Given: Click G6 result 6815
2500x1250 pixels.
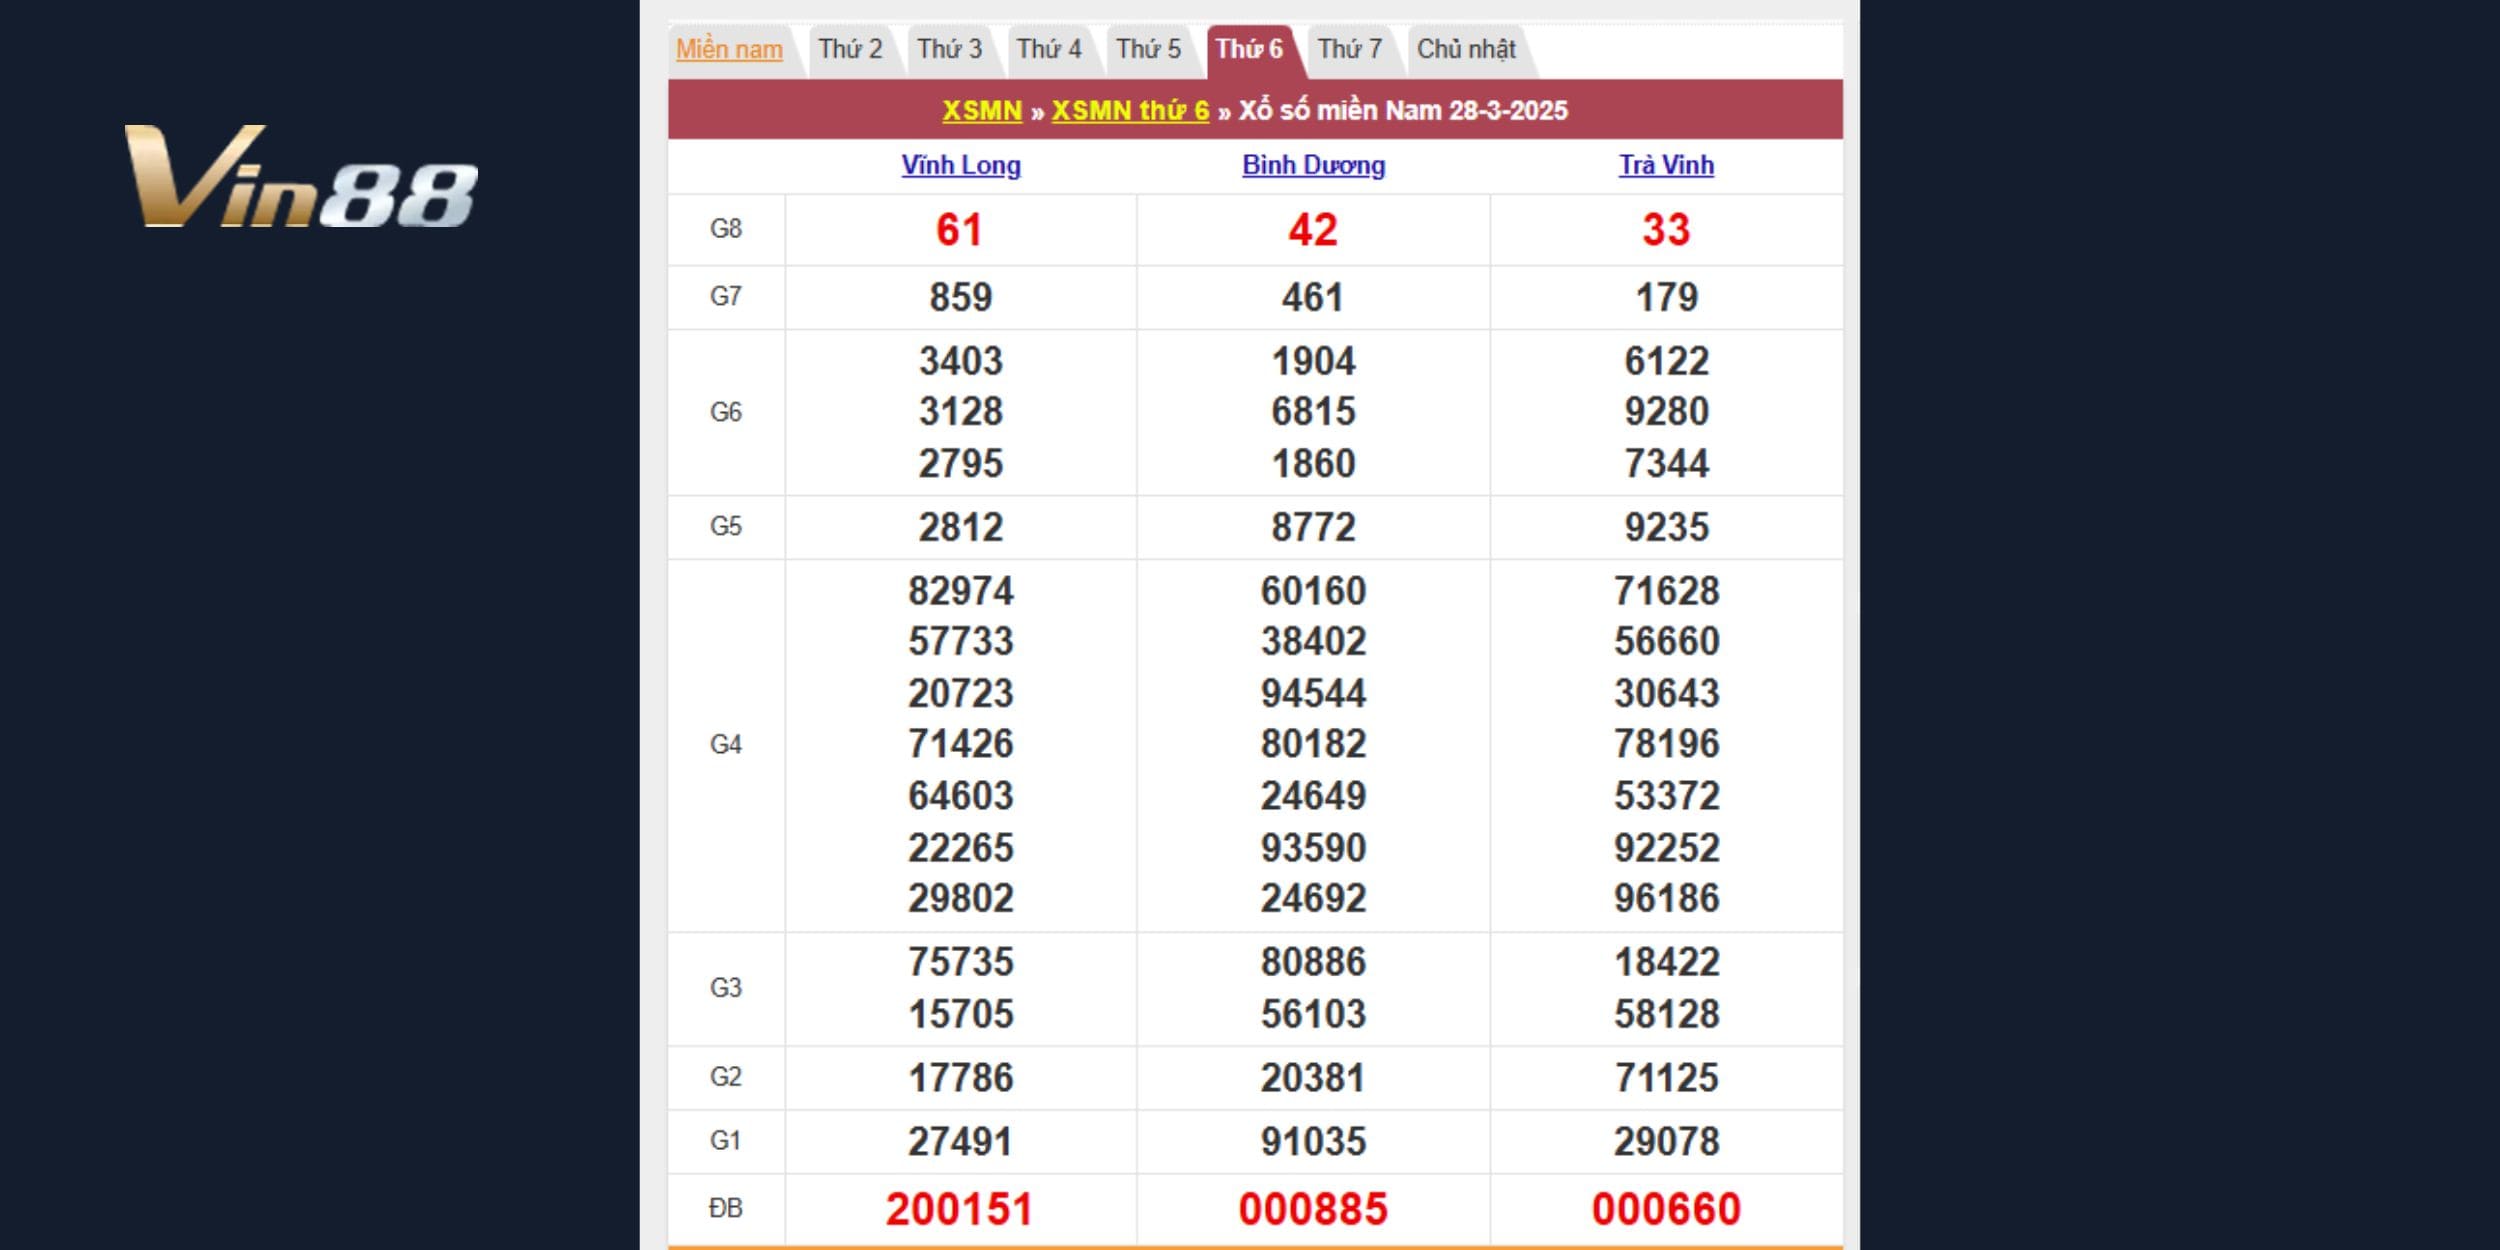Looking at the screenshot, I should pyautogui.click(x=1313, y=412).
